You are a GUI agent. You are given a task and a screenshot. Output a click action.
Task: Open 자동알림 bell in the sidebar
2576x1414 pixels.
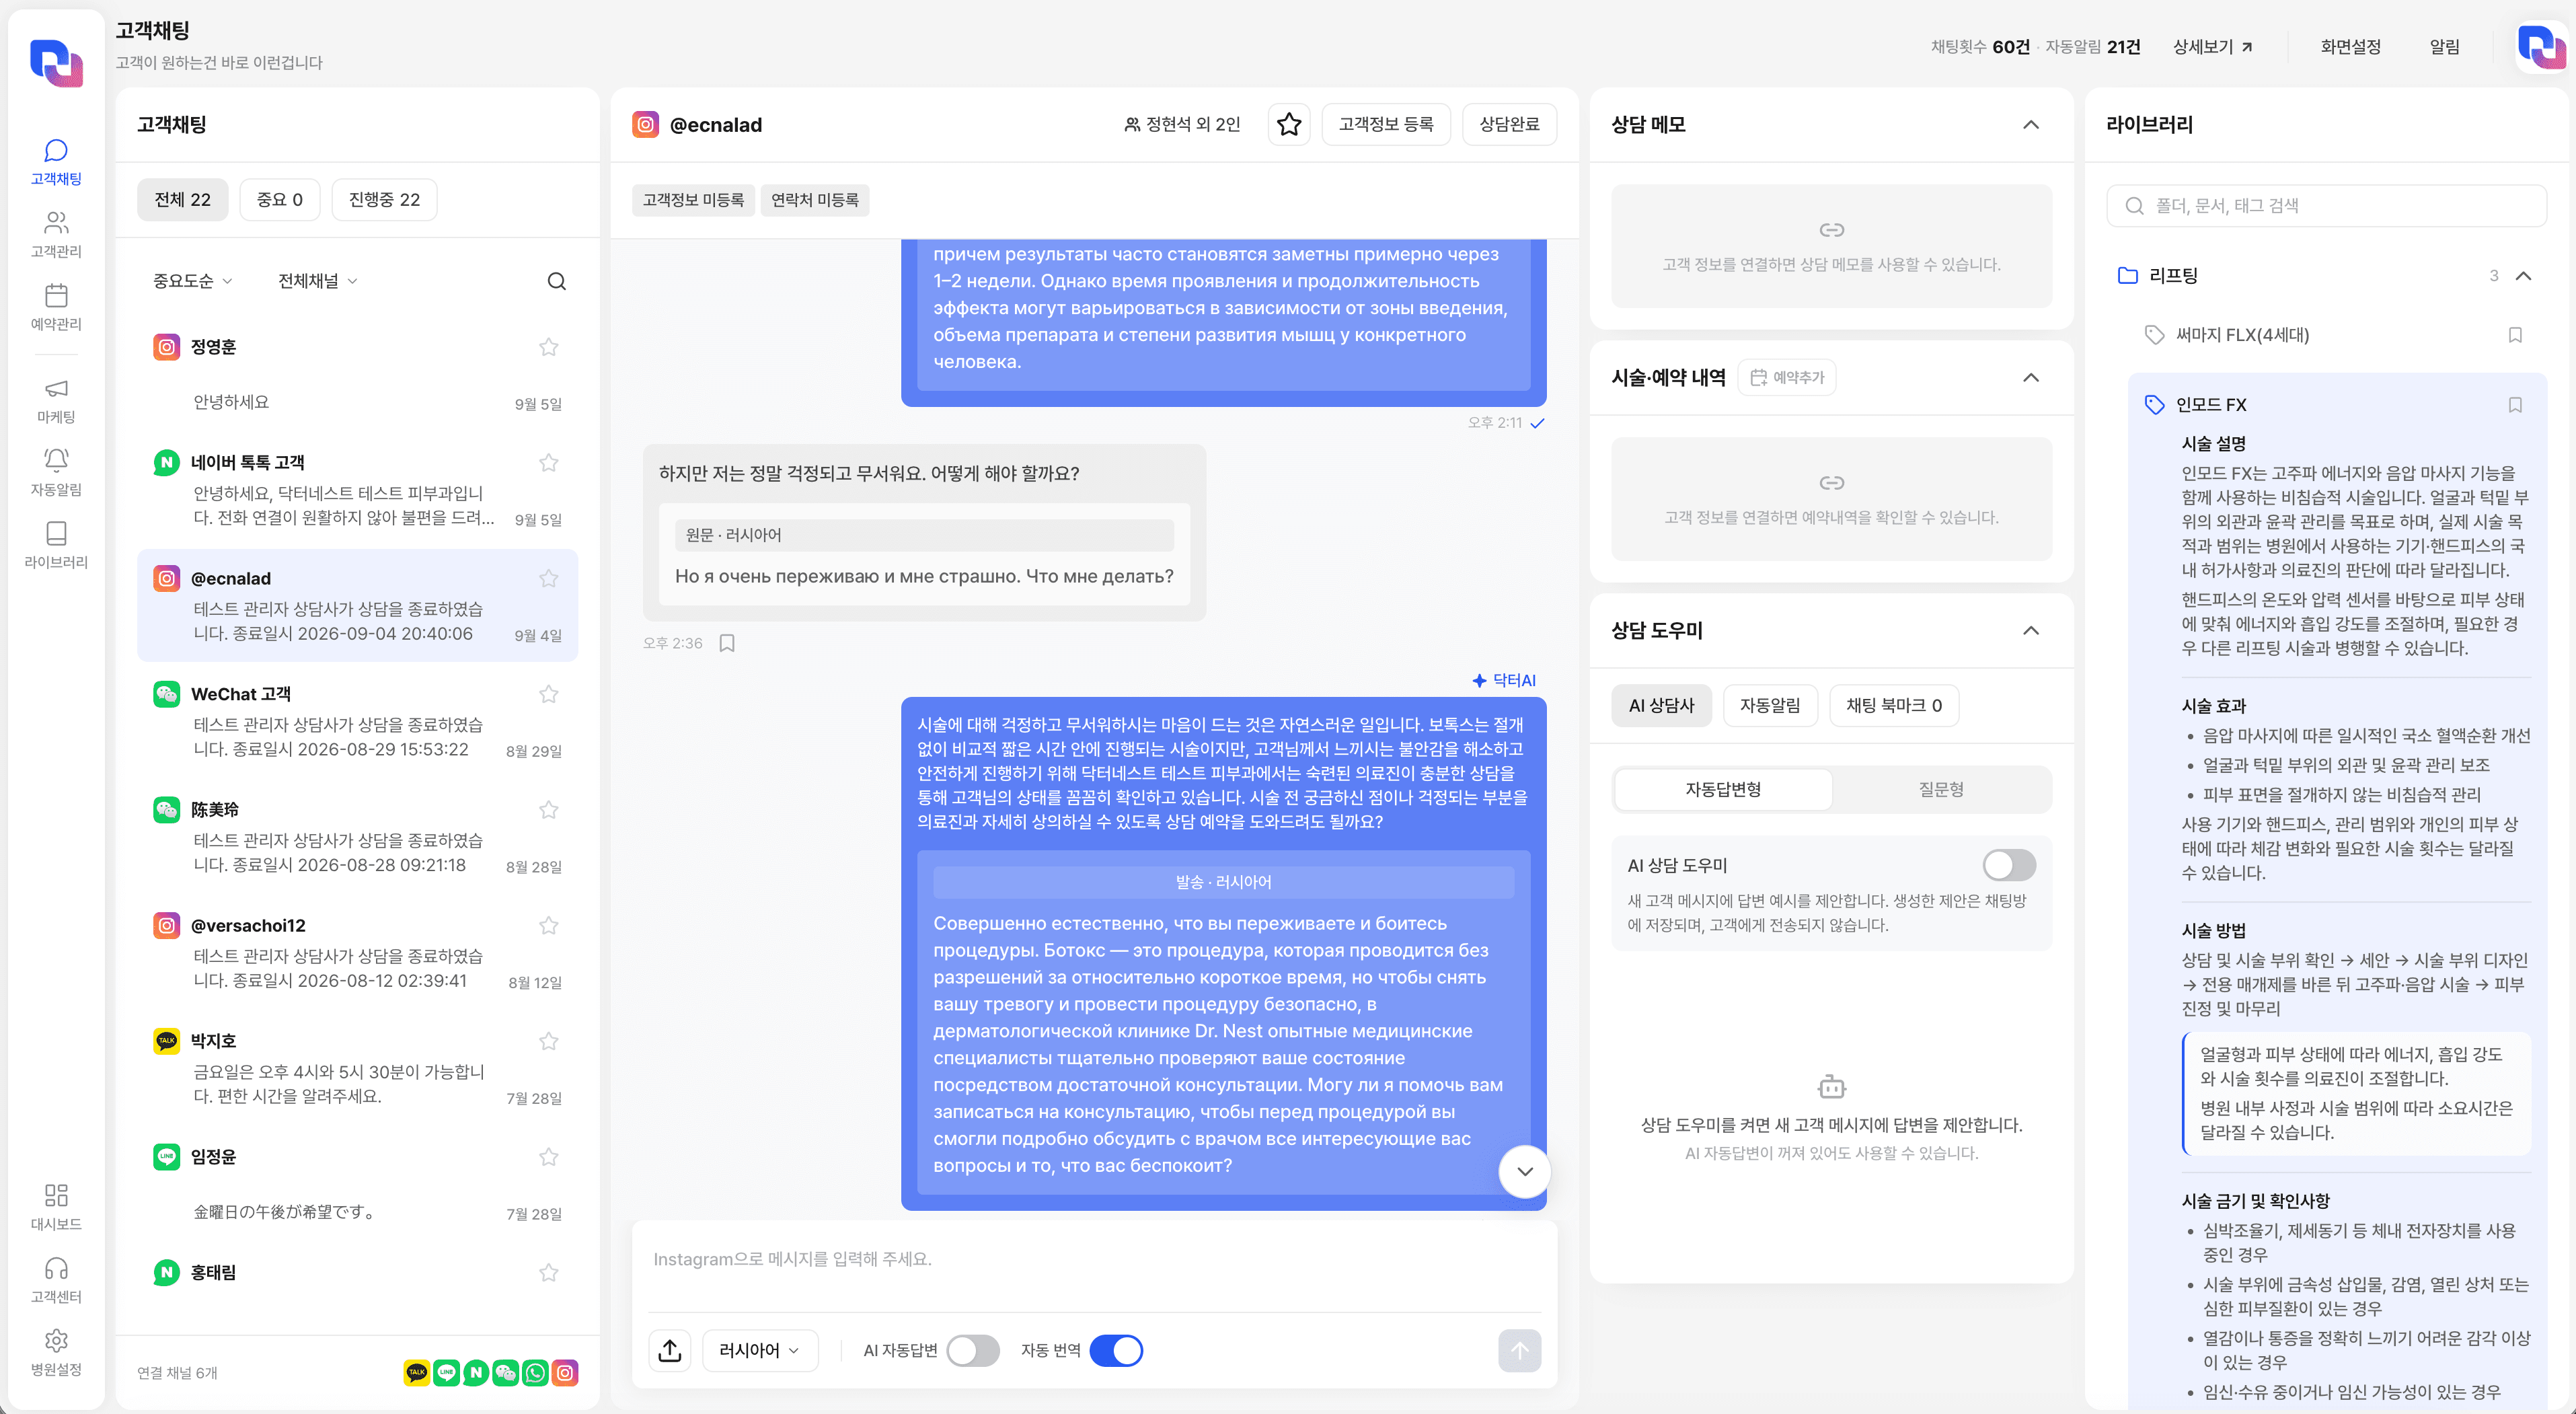click(56, 473)
